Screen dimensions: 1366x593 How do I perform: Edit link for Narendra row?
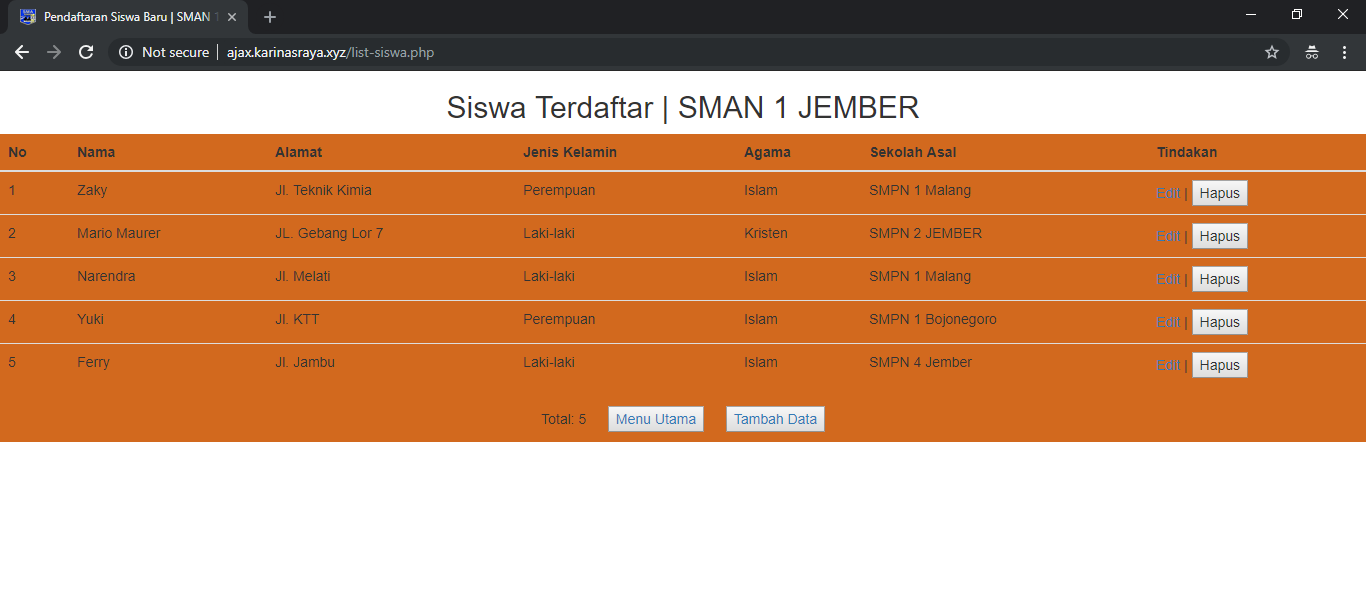pyautogui.click(x=1168, y=279)
